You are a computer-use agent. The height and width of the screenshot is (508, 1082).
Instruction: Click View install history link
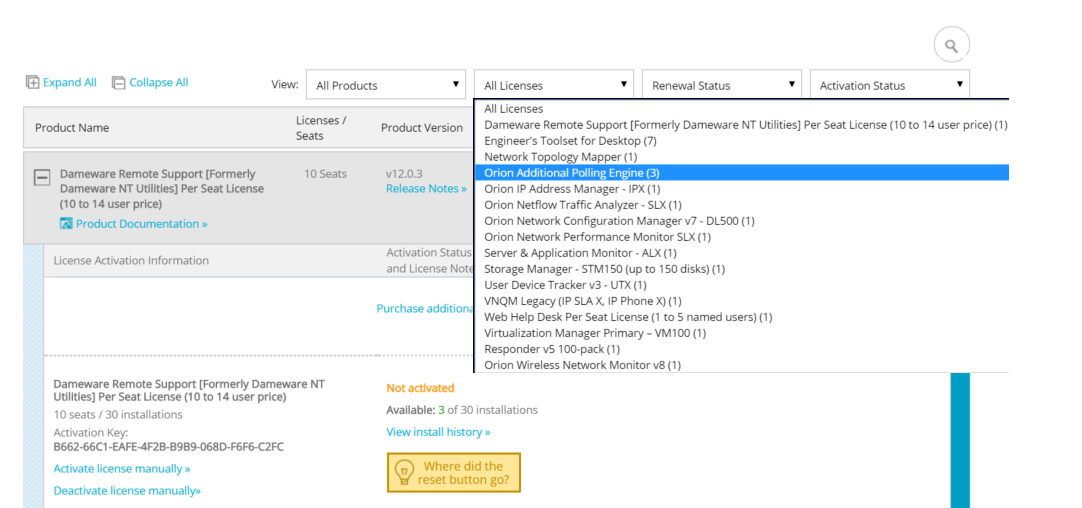coord(438,432)
